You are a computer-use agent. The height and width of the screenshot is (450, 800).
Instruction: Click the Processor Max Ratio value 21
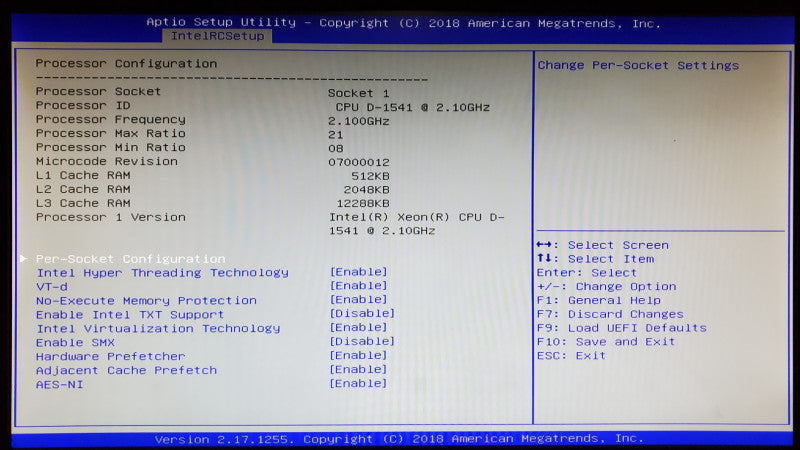pyautogui.click(x=336, y=135)
